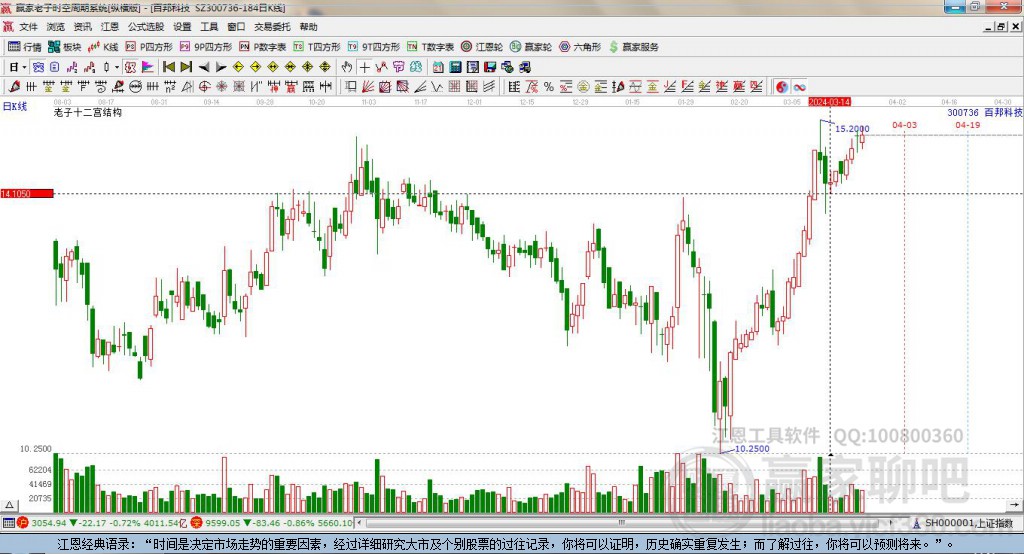Screen dimensions: 1024x554
Task: Open the 交易委托 menu
Action: pos(272,27)
